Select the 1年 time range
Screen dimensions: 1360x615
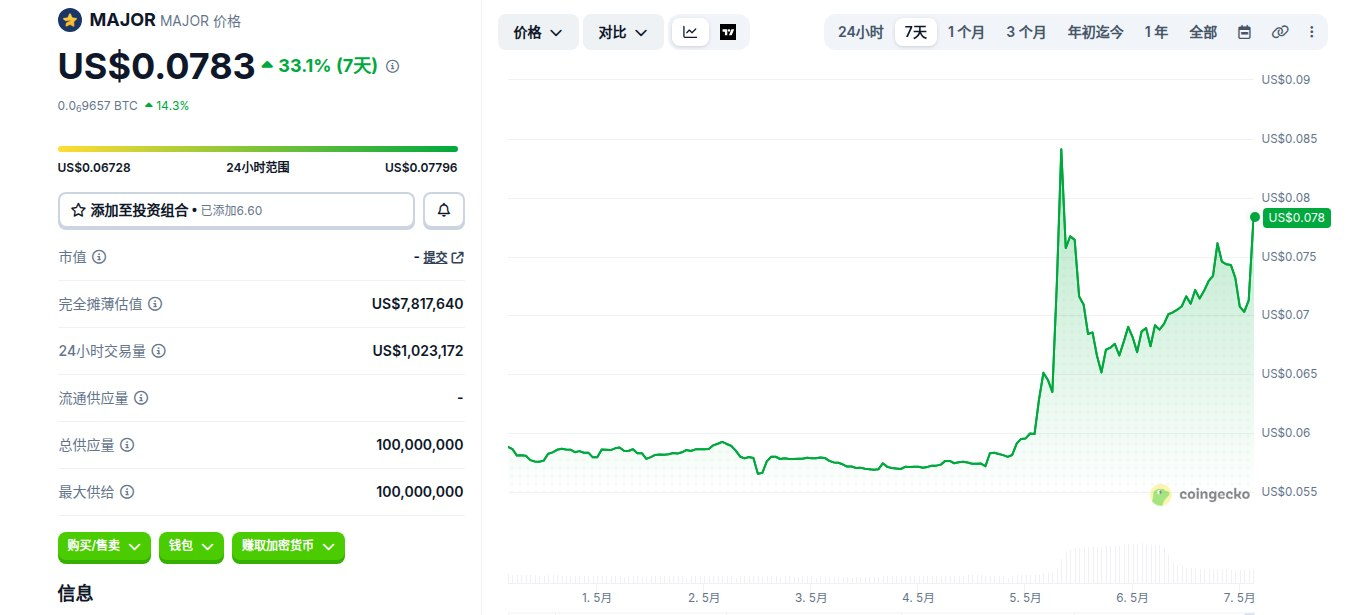click(1156, 32)
